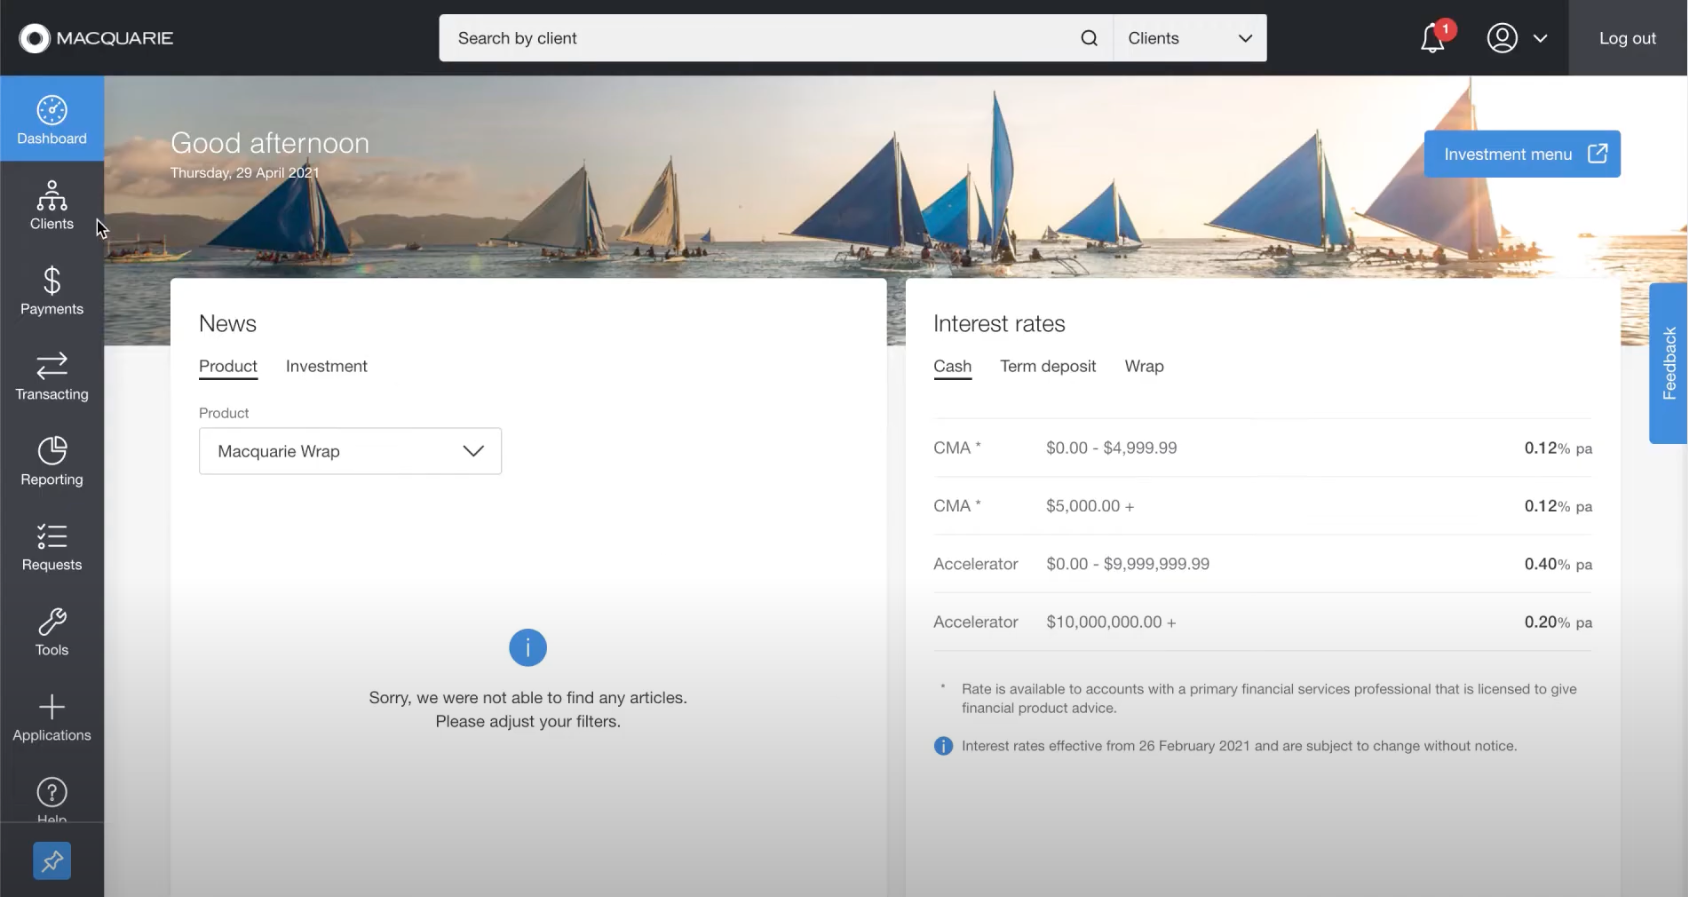Screen dimensions: 1688x897
Task: Go to Payments in the sidebar
Action: (52, 290)
